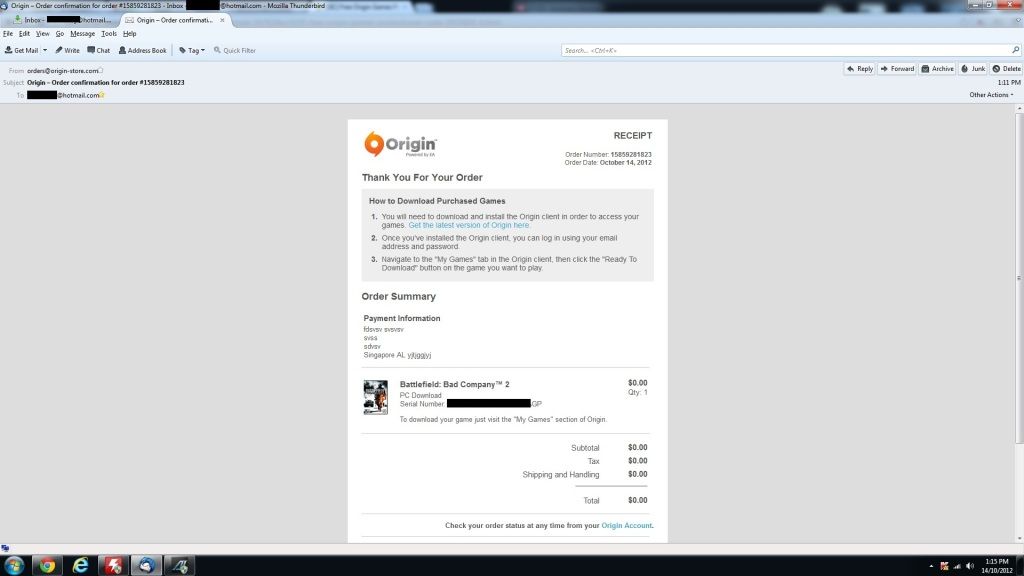1024x576 pixels.
Task: Click "How to Download Purchased Games" heading
Action: [x=437, y=201]
